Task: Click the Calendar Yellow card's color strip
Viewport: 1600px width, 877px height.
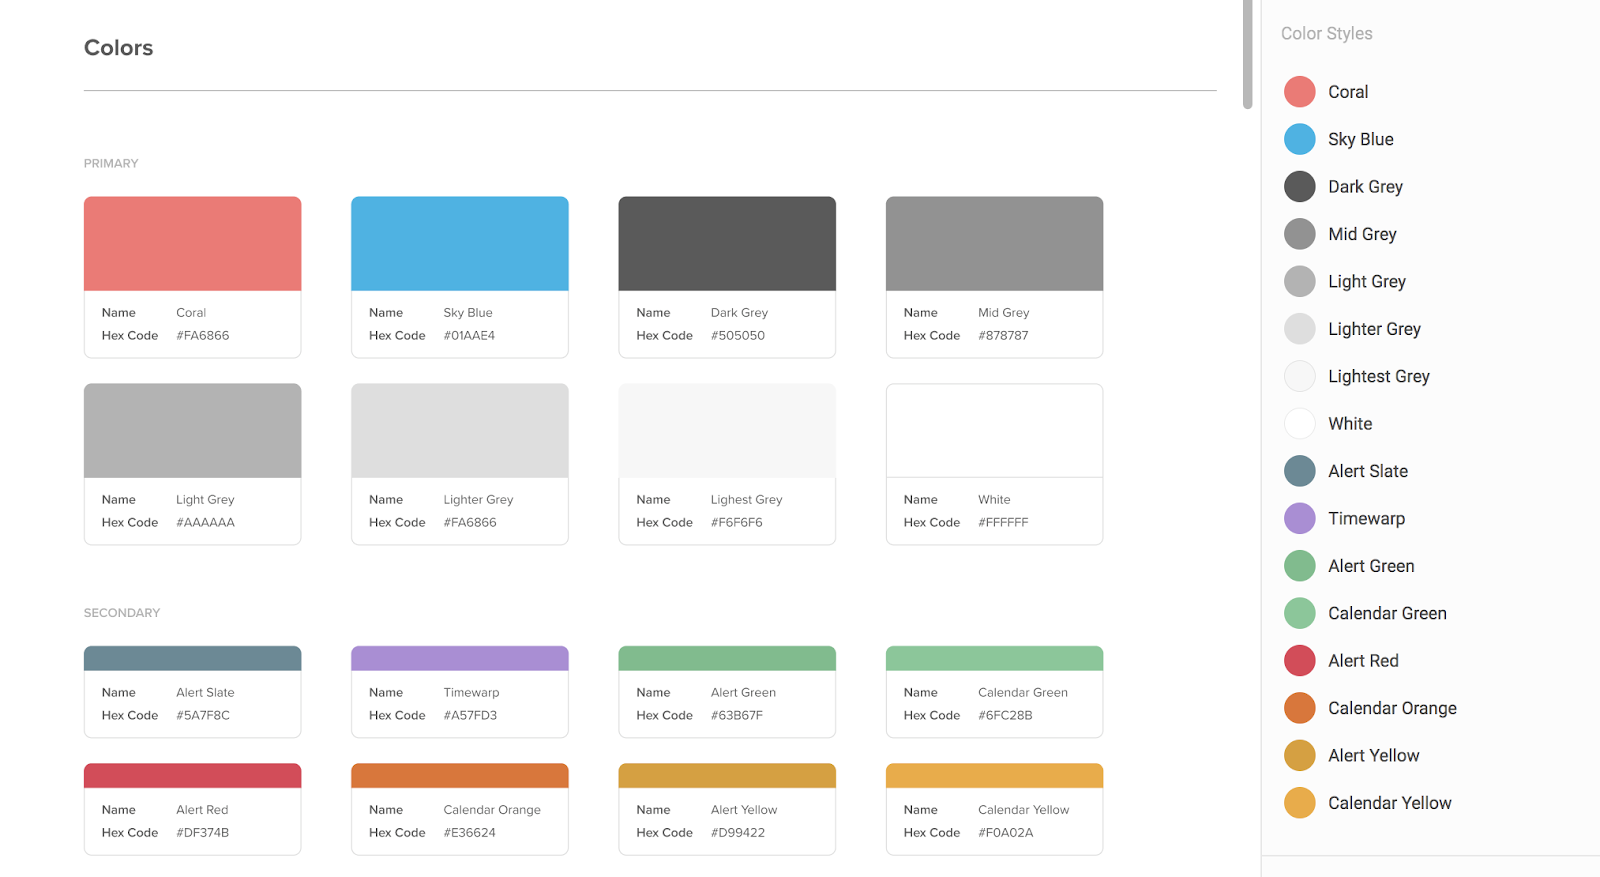Action: (x=994, y=776)
